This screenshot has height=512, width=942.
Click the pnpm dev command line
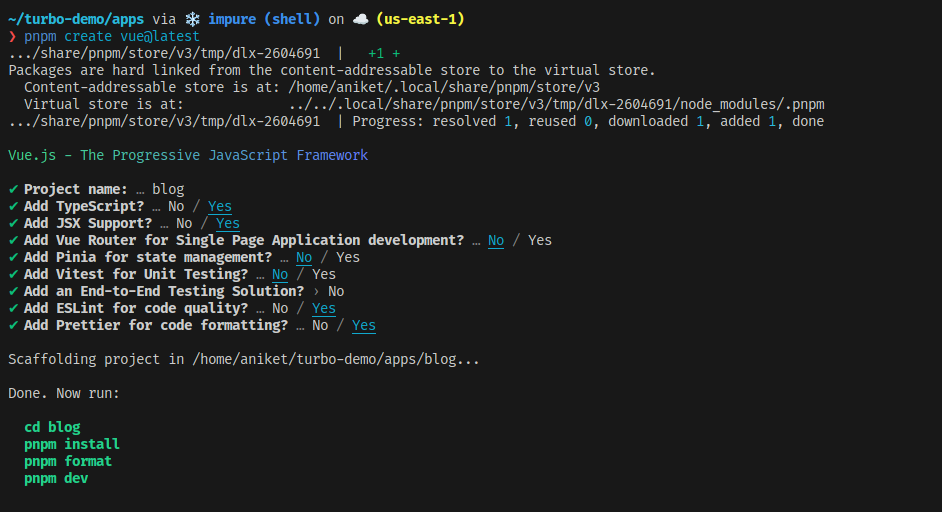tap(56, 478)
